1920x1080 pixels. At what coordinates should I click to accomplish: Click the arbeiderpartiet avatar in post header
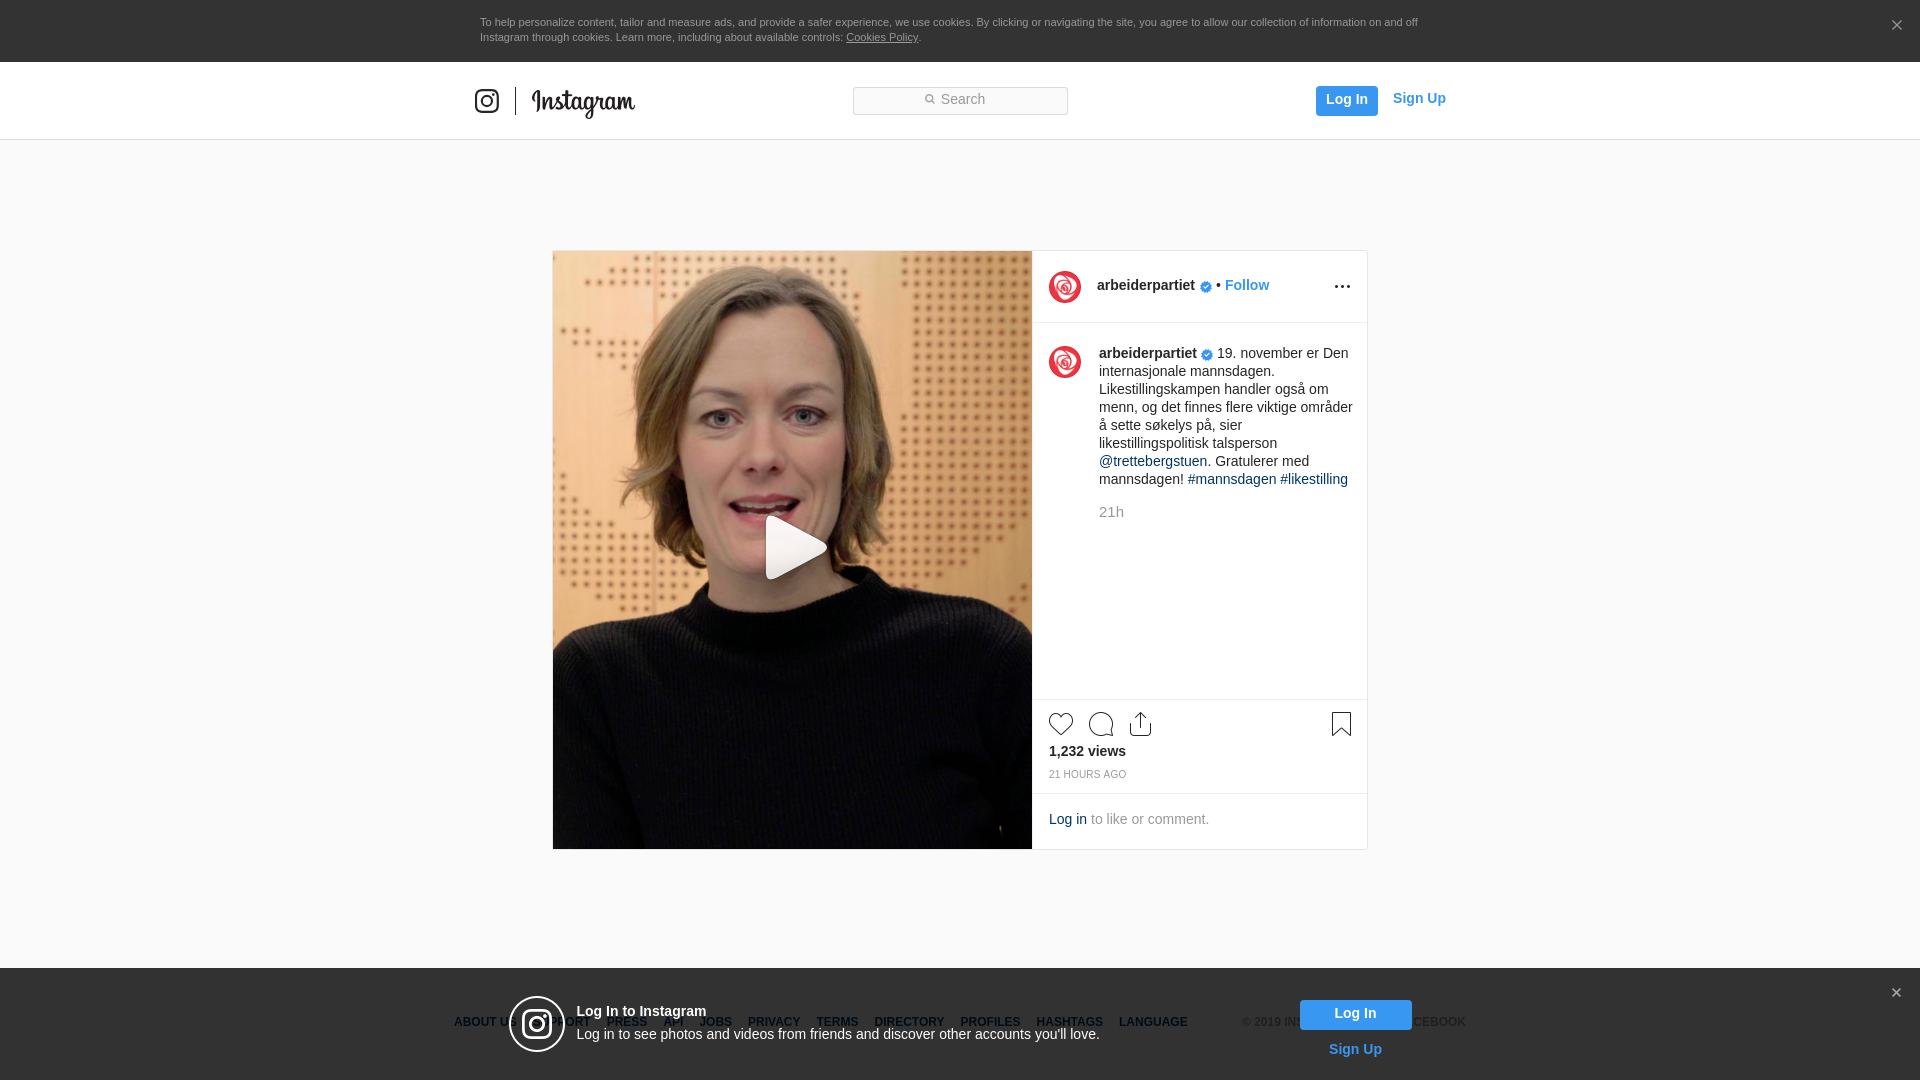pos(1065,287)
